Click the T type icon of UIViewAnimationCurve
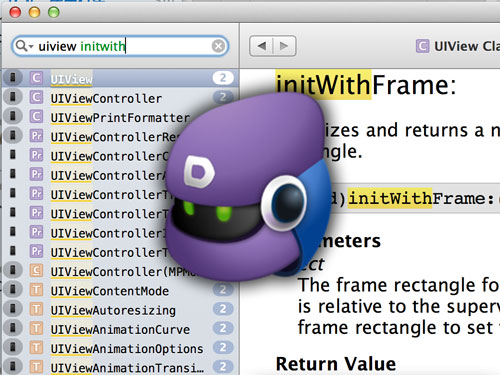 36,329
